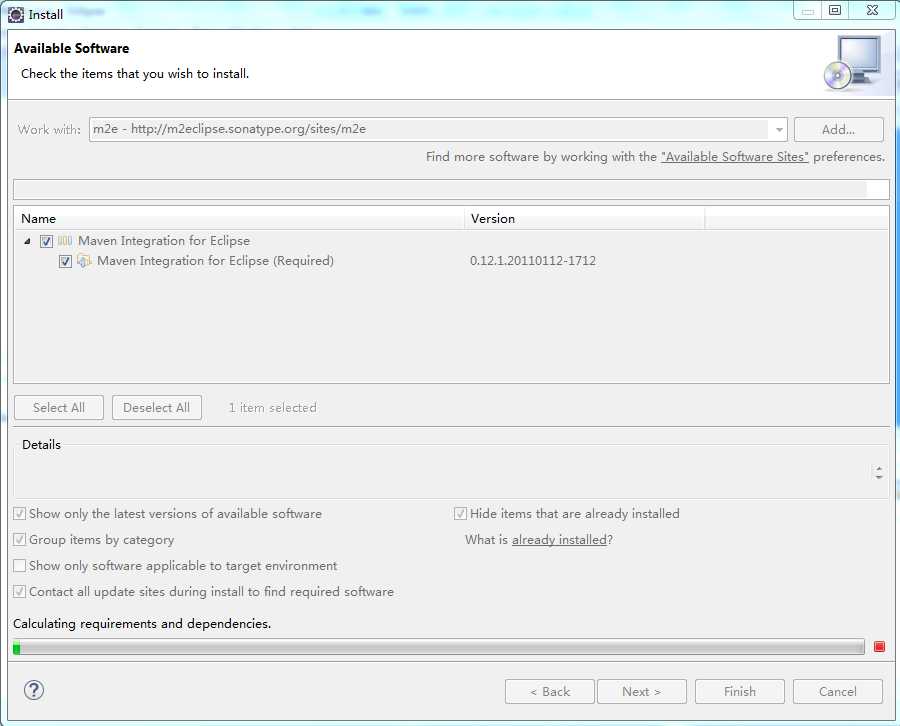Click the Finish button
900x726 pixels.
(740, 692)
